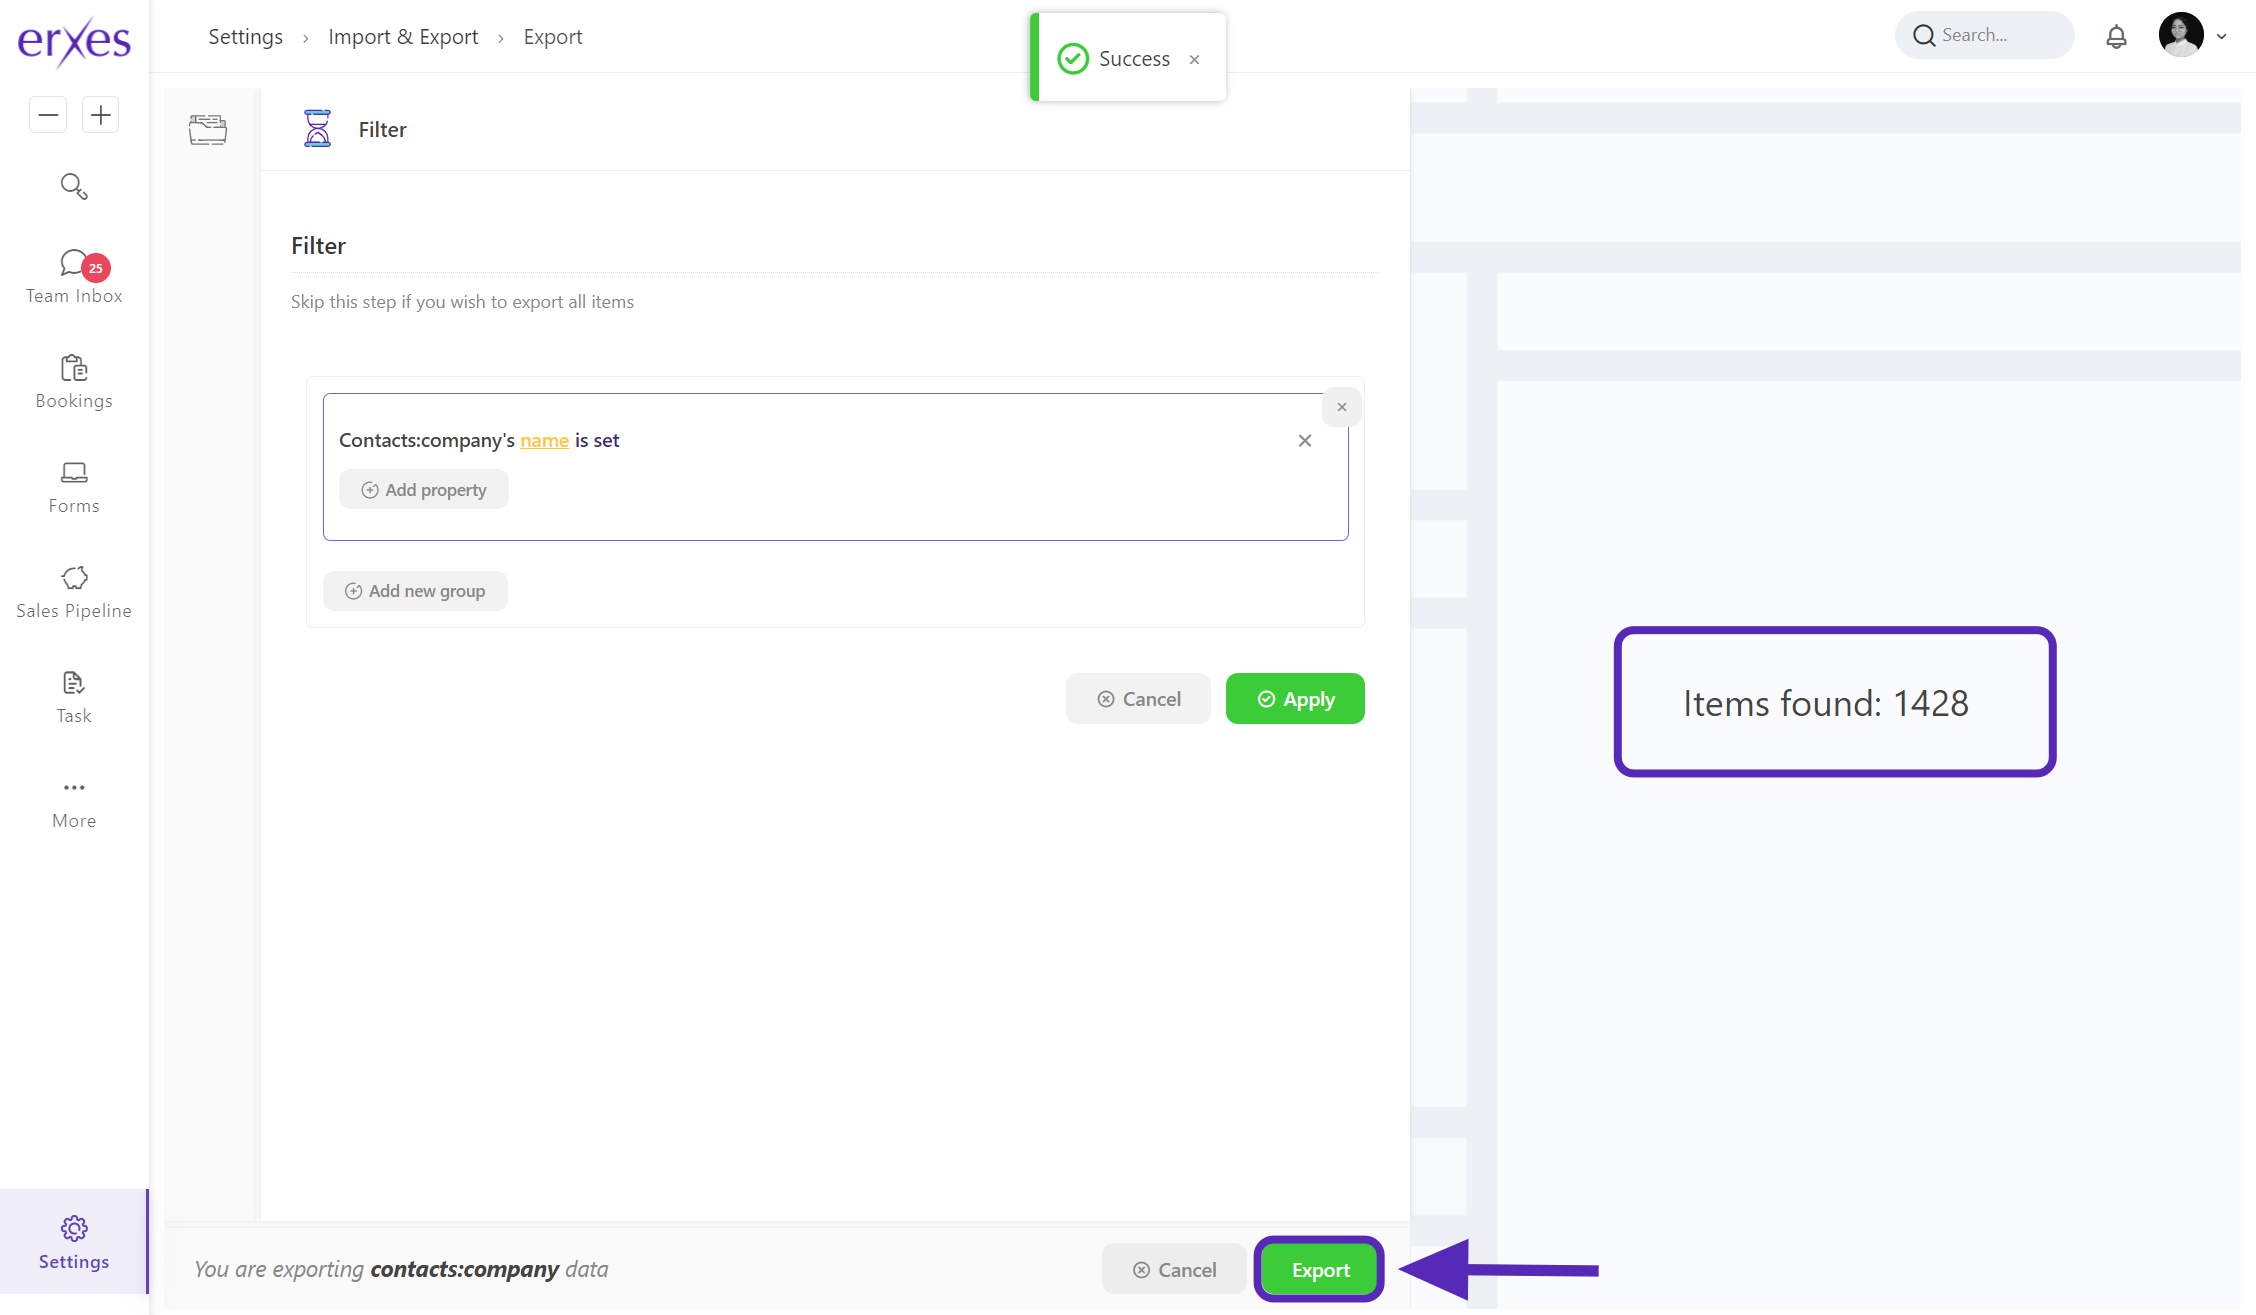The width and height of the screenshot is (2256, 1315).
Task: Click the minus button under logo
Action: pos(48,115)
